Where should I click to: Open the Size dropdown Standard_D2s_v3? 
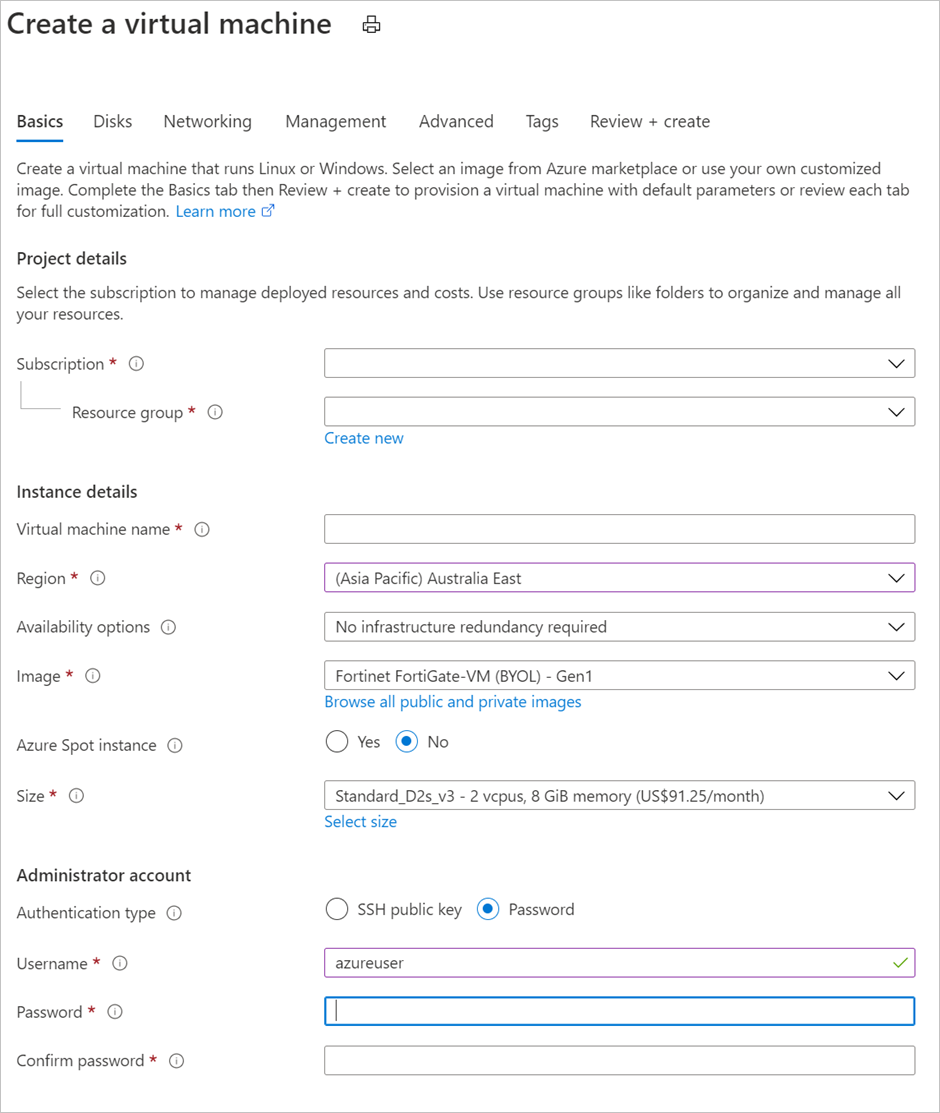point(619,796)
